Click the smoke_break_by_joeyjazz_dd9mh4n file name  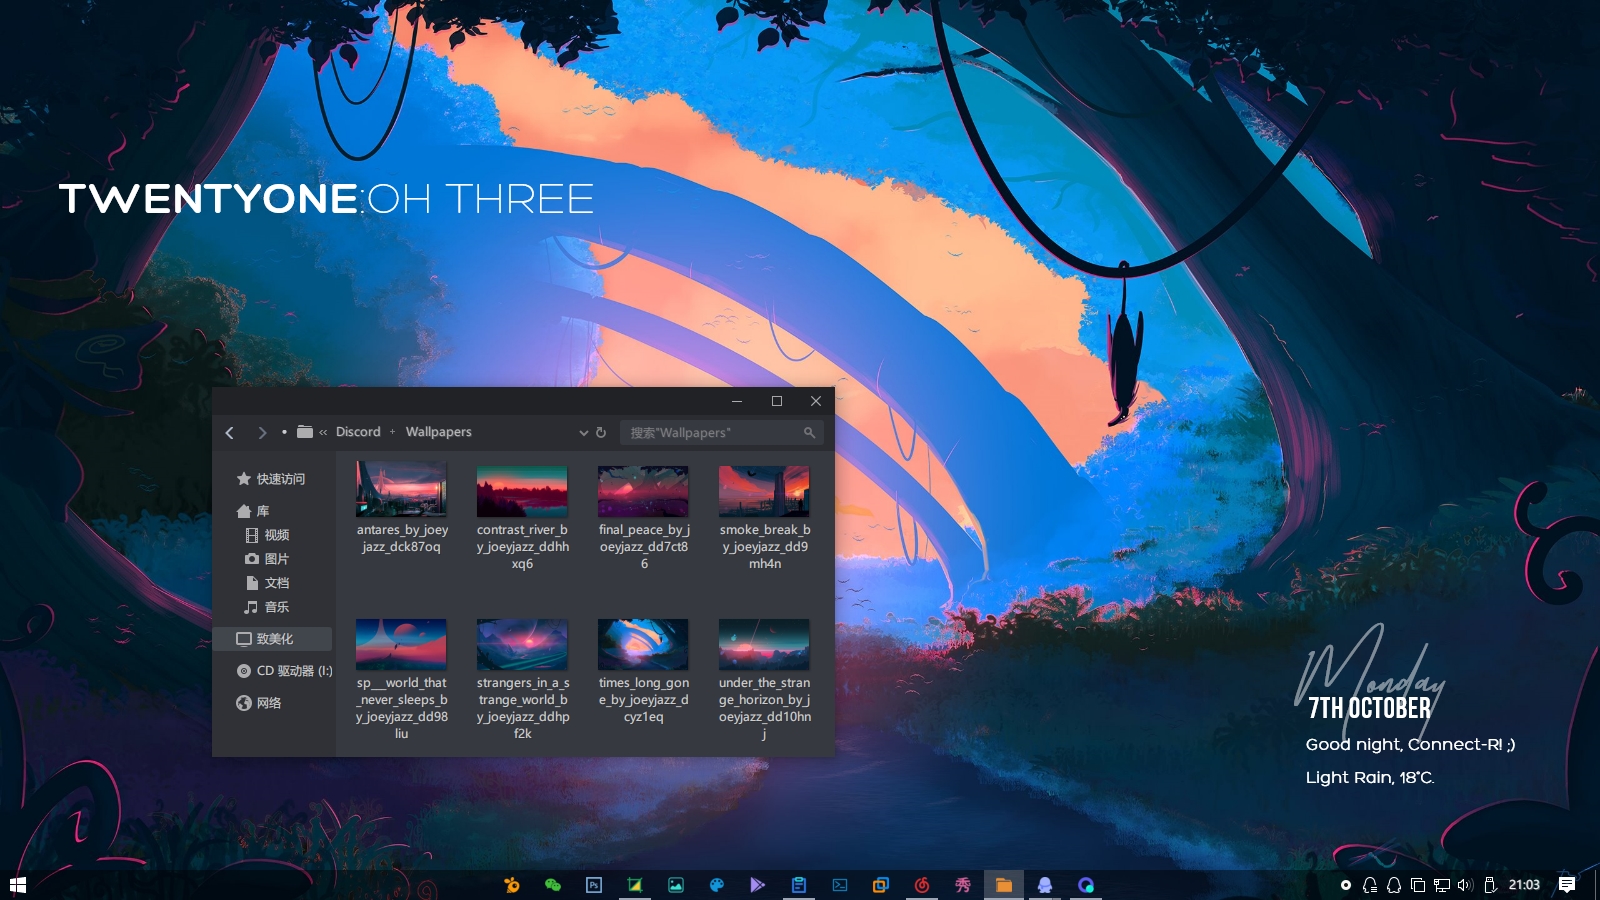tap(765, 547)
